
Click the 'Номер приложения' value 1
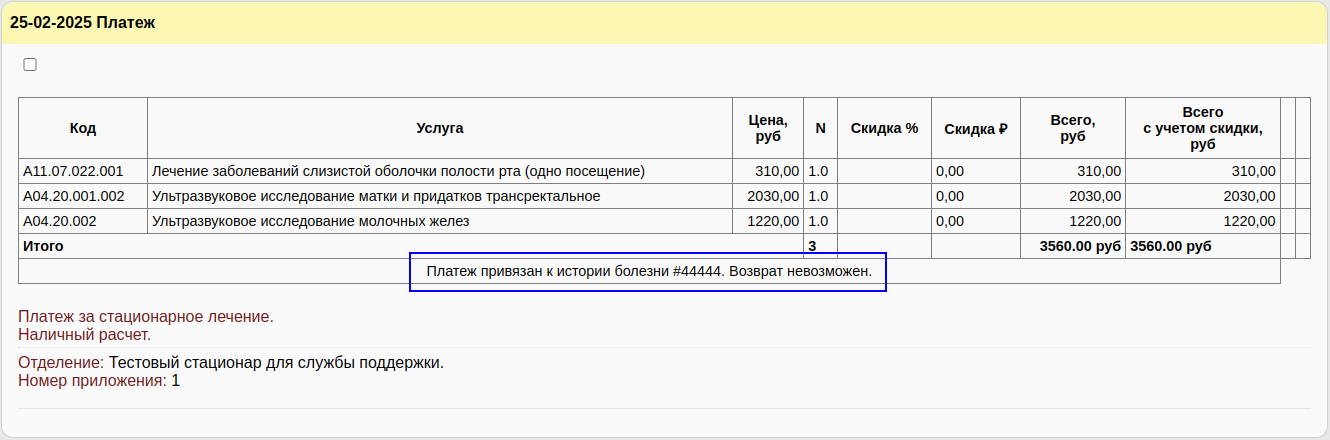[x=176, y=380]
